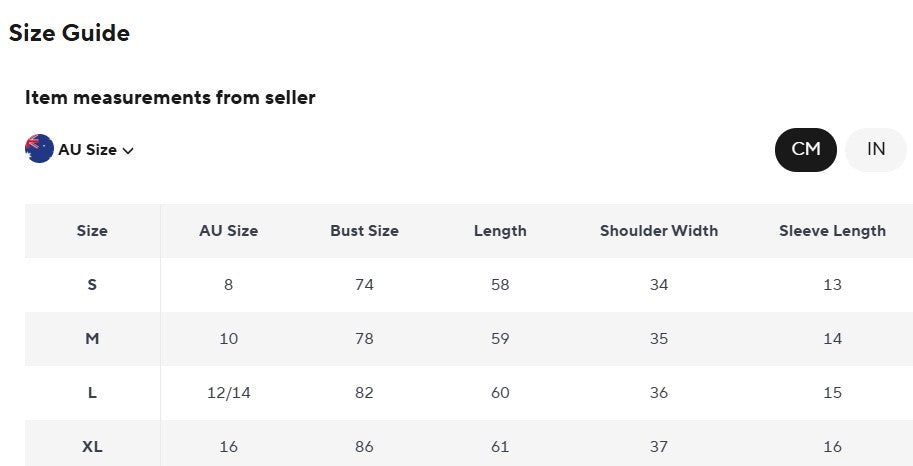This screenshot has width=913, height=466.
Task: Select the M size row label
Action: click(92, 339)
